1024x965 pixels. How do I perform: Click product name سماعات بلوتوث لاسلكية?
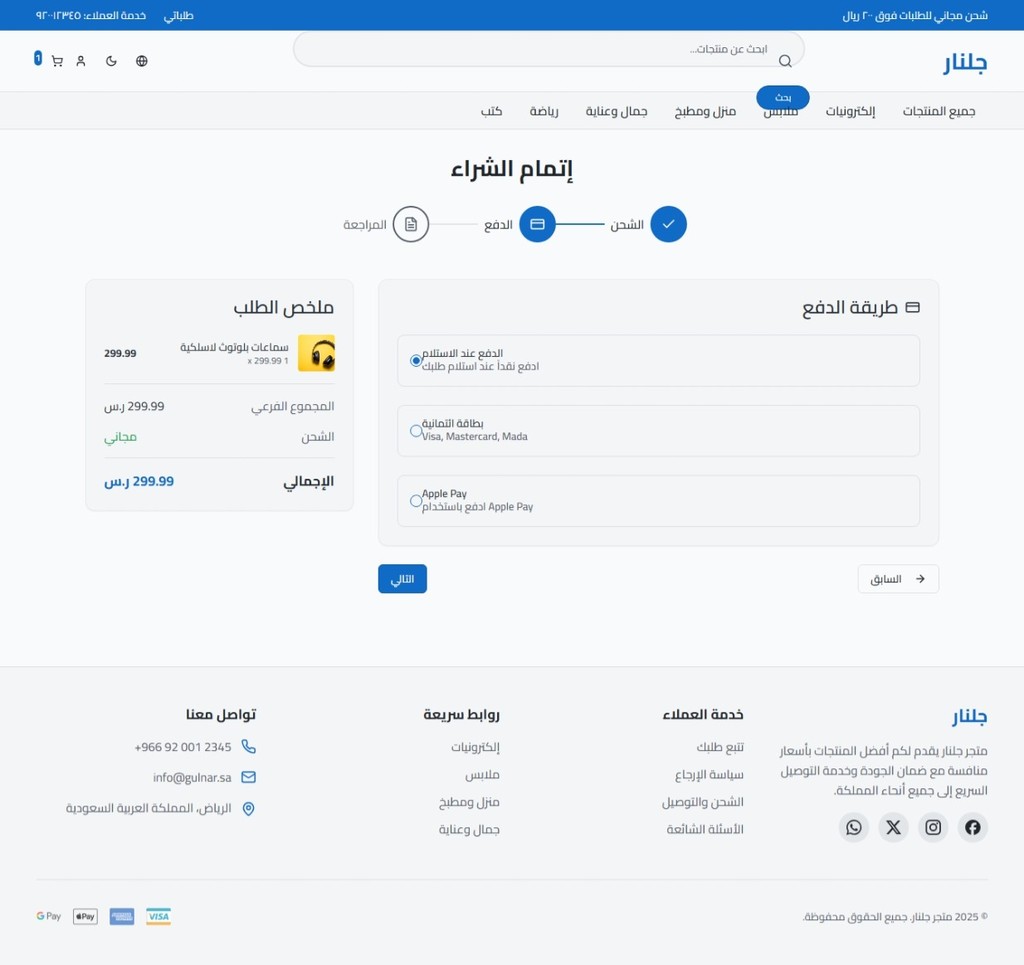[234, 347]
